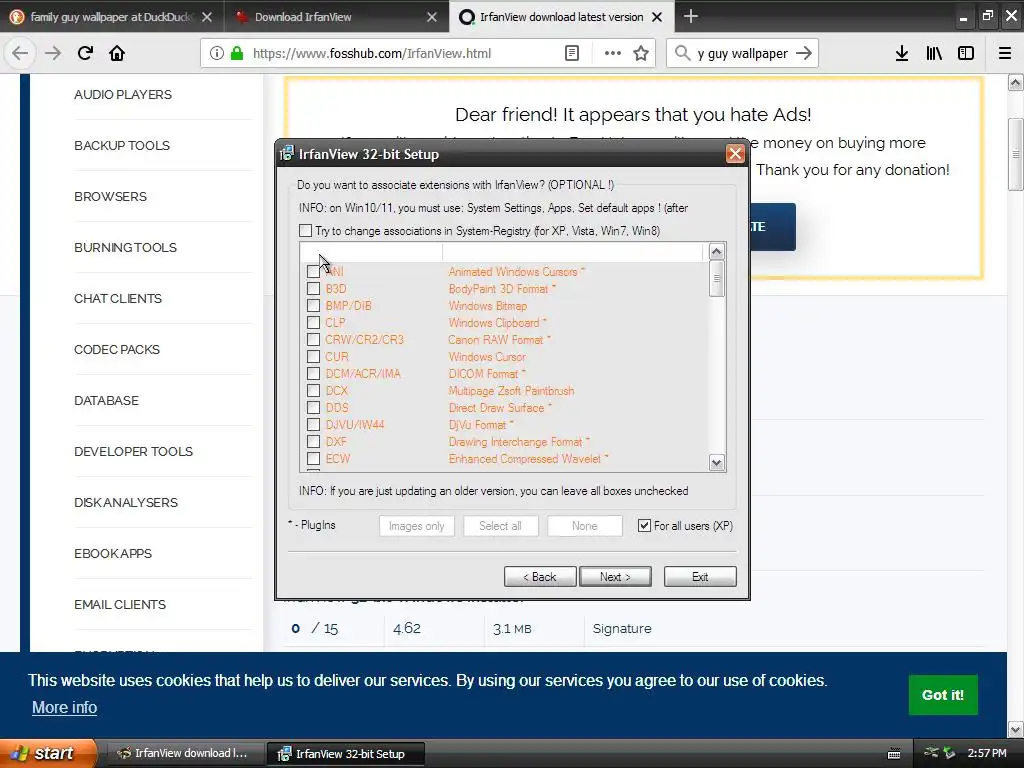Click the keyboard icon in system tray
Image resolution: width=1024 pixels, height=768 pixels.
tap(894, 754)
